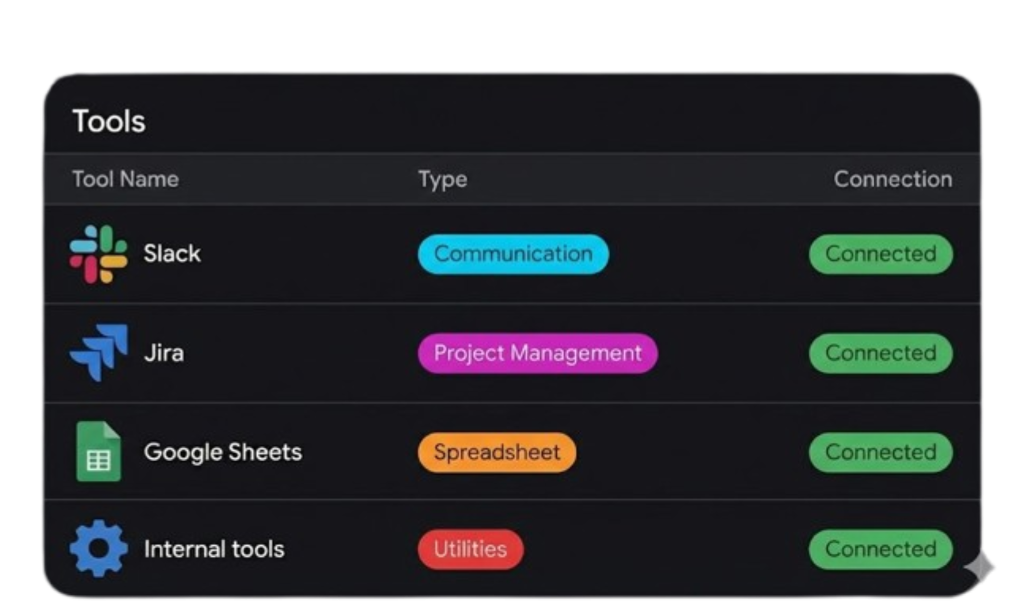The height and width of the screenshot is (609, 1024).
Task: Select the Project Management badge
Action: coord(537,352)
